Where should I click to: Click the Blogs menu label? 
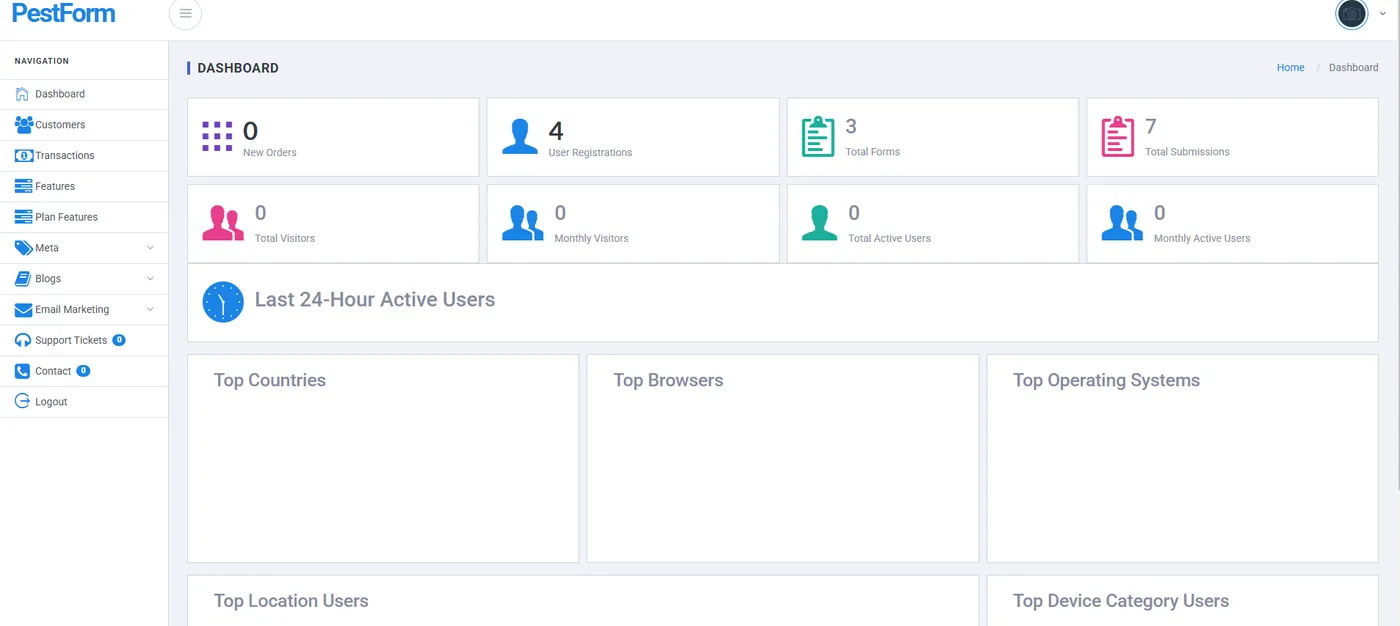pyautogui.click(x=48, y=279)
